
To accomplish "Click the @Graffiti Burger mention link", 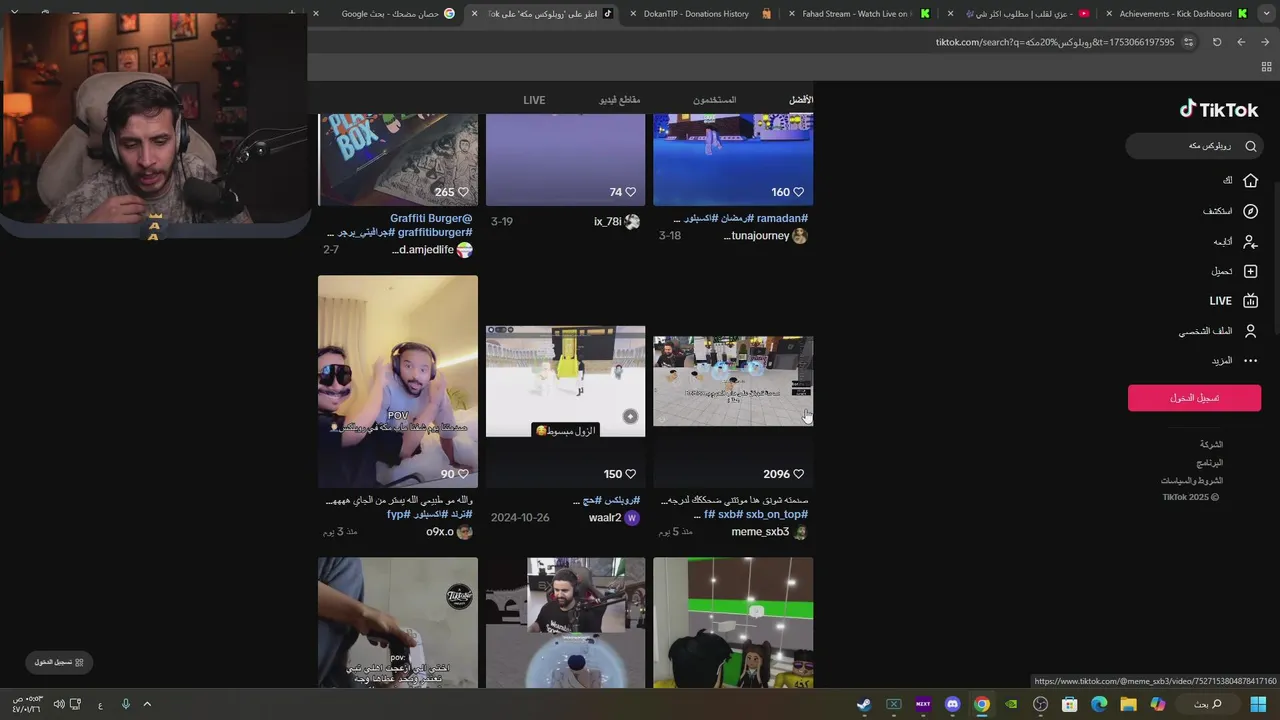I will 431,218.
